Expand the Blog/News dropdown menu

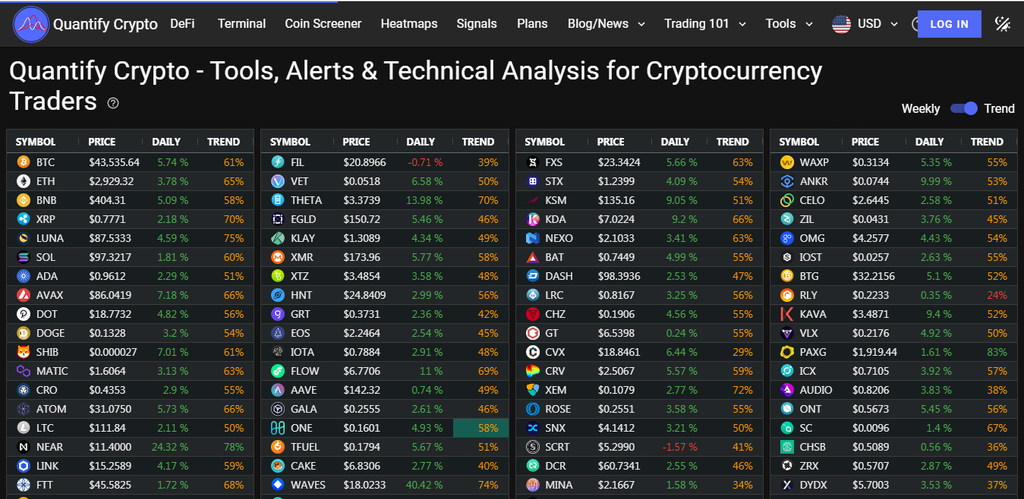607,24
